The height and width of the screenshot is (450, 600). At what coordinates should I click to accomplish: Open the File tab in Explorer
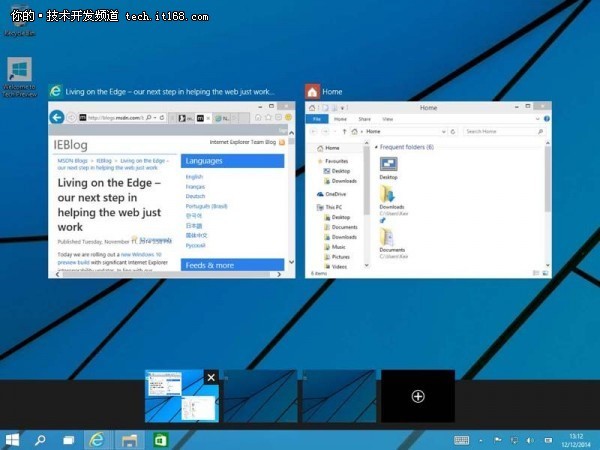pyautogui.click(x=316, y=118)
